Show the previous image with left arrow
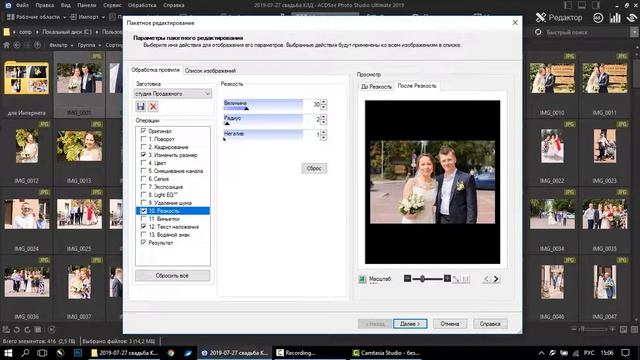Image resolution: width=640 pixels, height=360 pixels. pyautogui.click(x=486, y=279)
